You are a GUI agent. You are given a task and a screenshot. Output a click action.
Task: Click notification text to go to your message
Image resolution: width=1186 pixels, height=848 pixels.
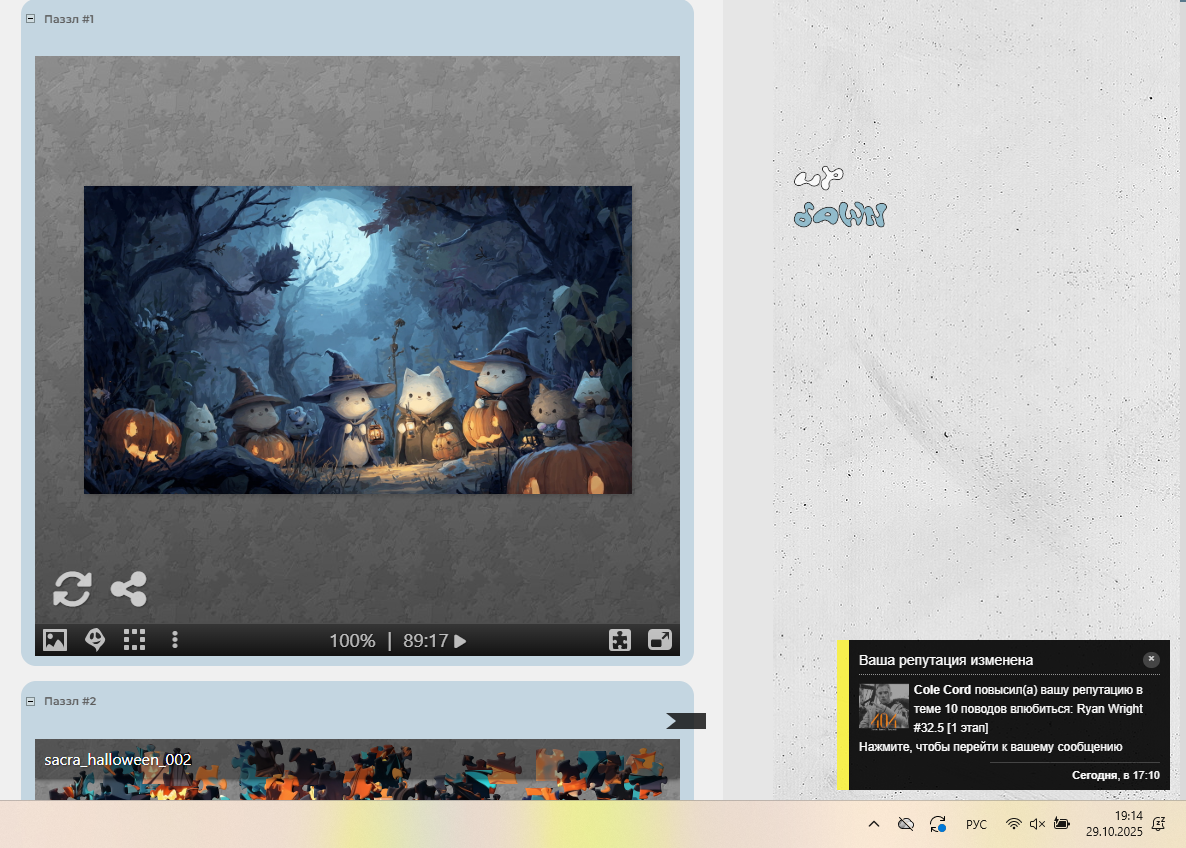coord(990,746)
